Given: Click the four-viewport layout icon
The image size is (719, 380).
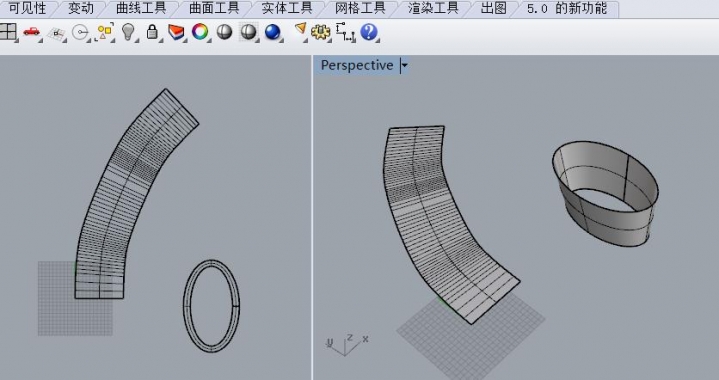Looking at the screenshot, I should 7,32.
